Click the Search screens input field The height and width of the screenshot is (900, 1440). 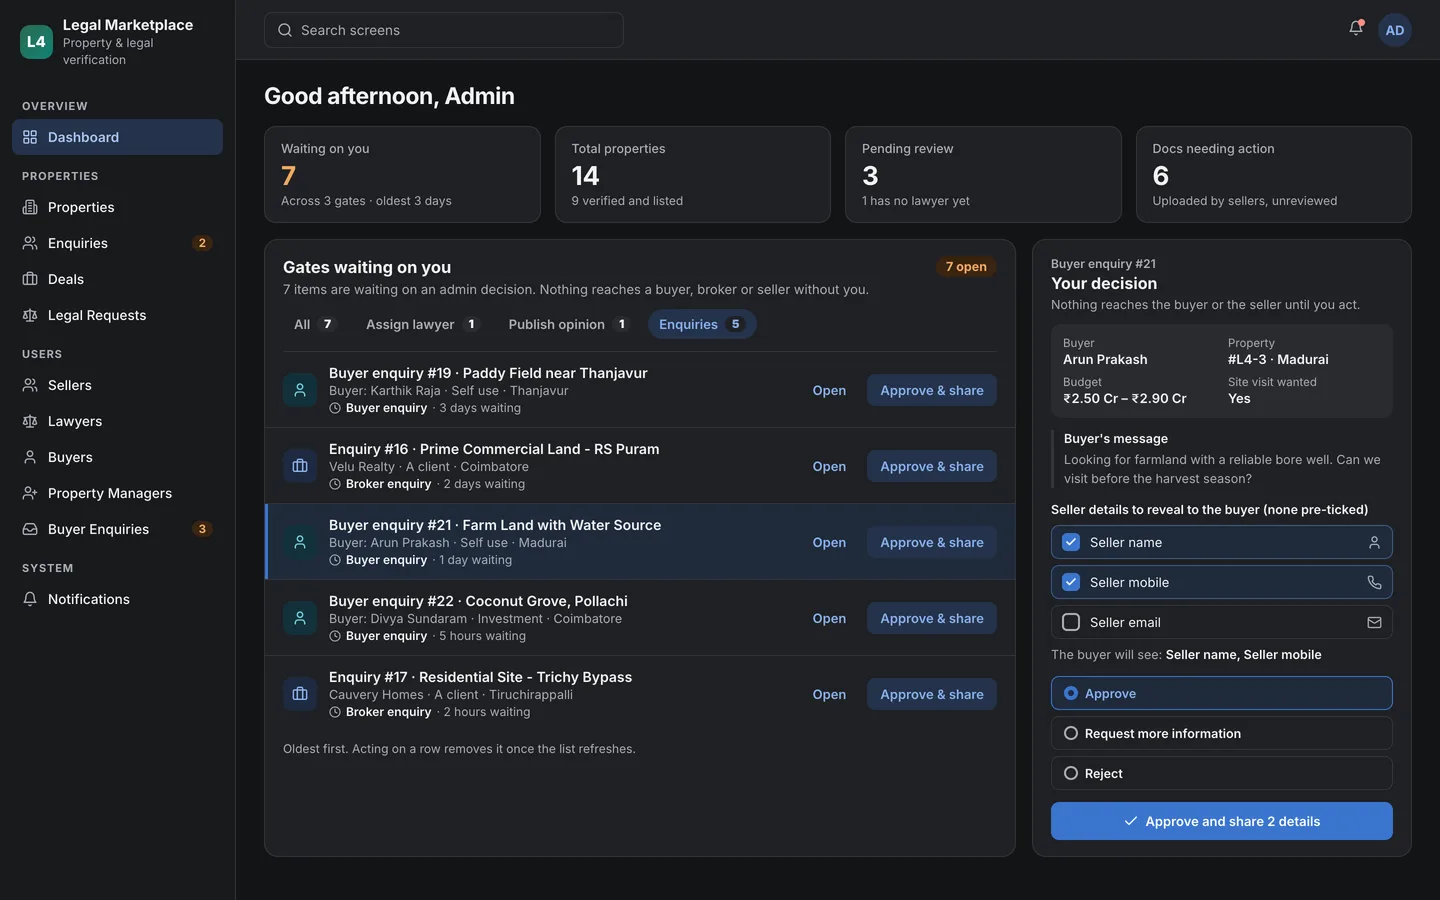pyautogui.click(x=443, y=30)
